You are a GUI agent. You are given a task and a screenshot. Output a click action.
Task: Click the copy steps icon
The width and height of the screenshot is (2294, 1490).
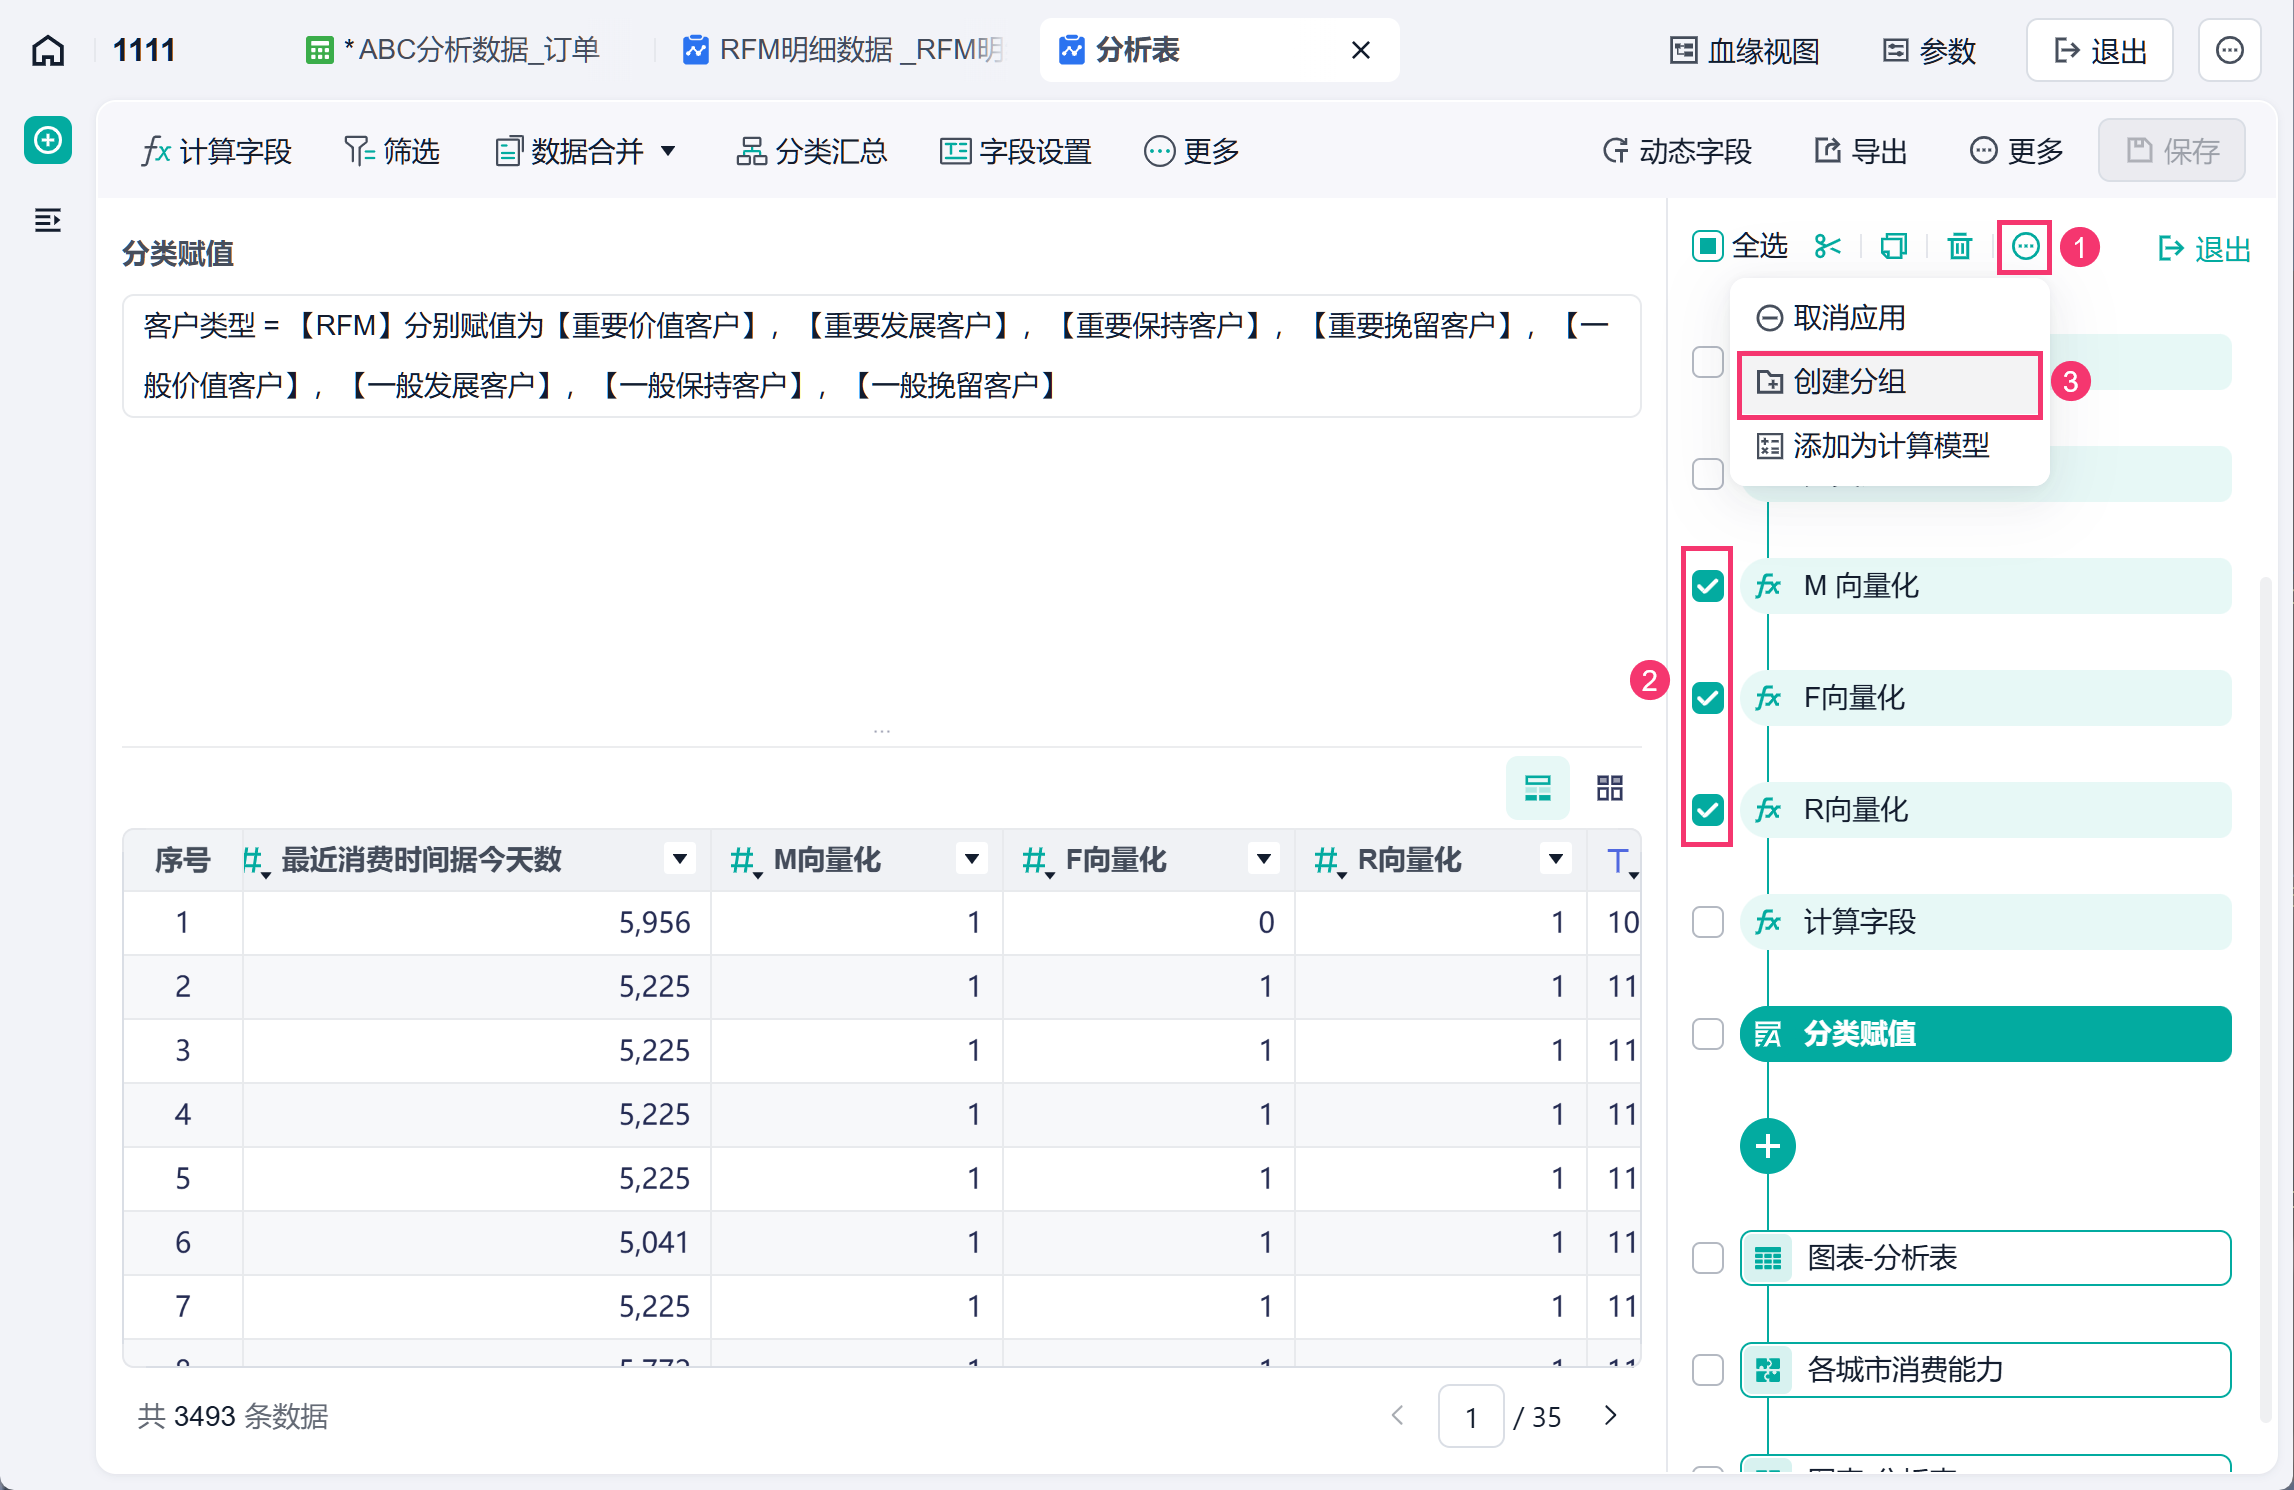point(1894,246)
